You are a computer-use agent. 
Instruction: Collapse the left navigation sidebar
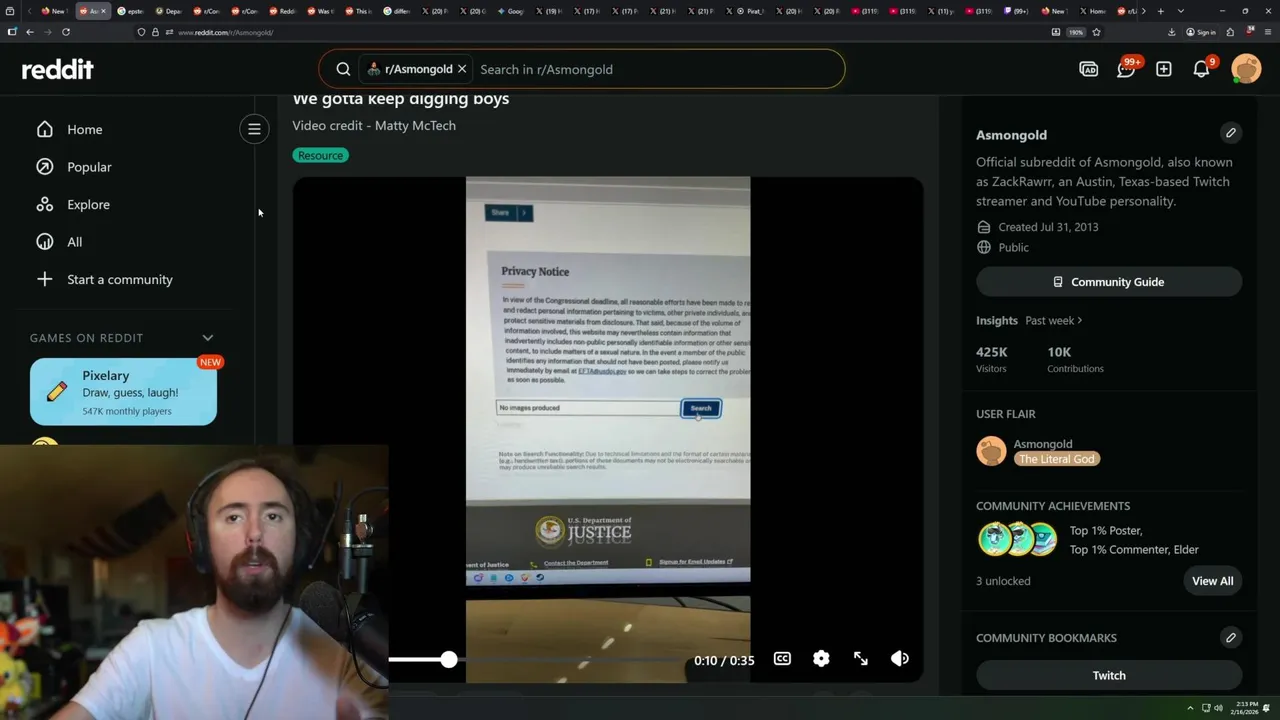coord(254,129)
